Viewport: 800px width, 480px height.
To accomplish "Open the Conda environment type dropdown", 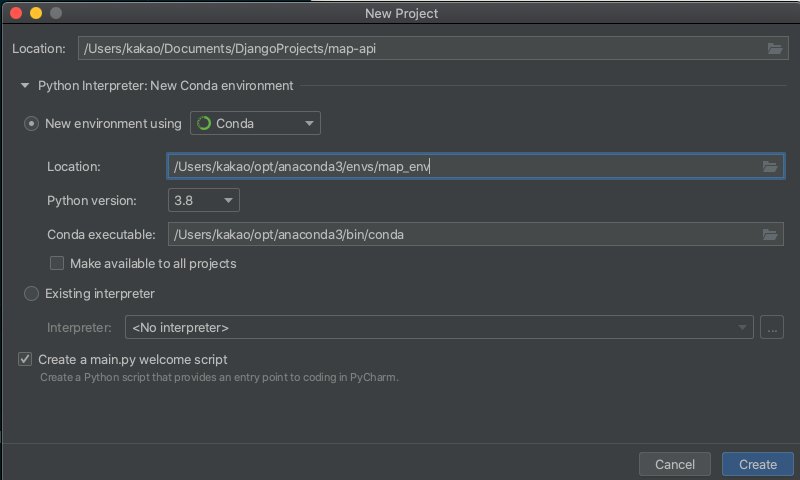I will [x=255, y=123].
